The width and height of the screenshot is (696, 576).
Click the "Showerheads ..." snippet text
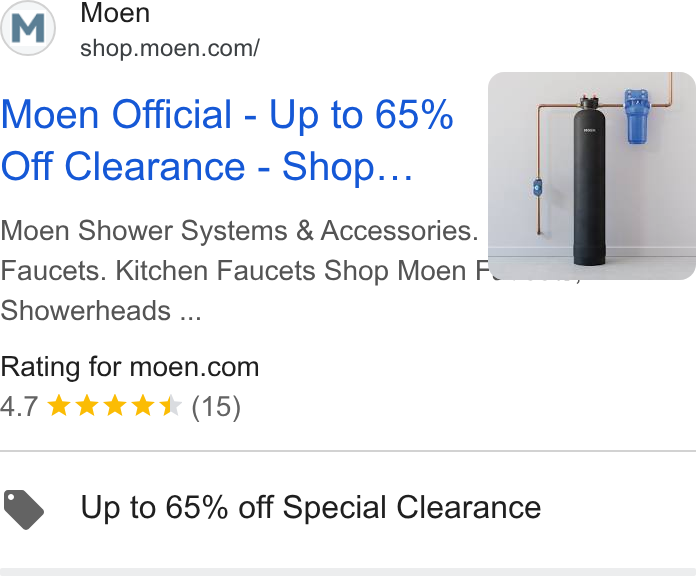(101, 311)
